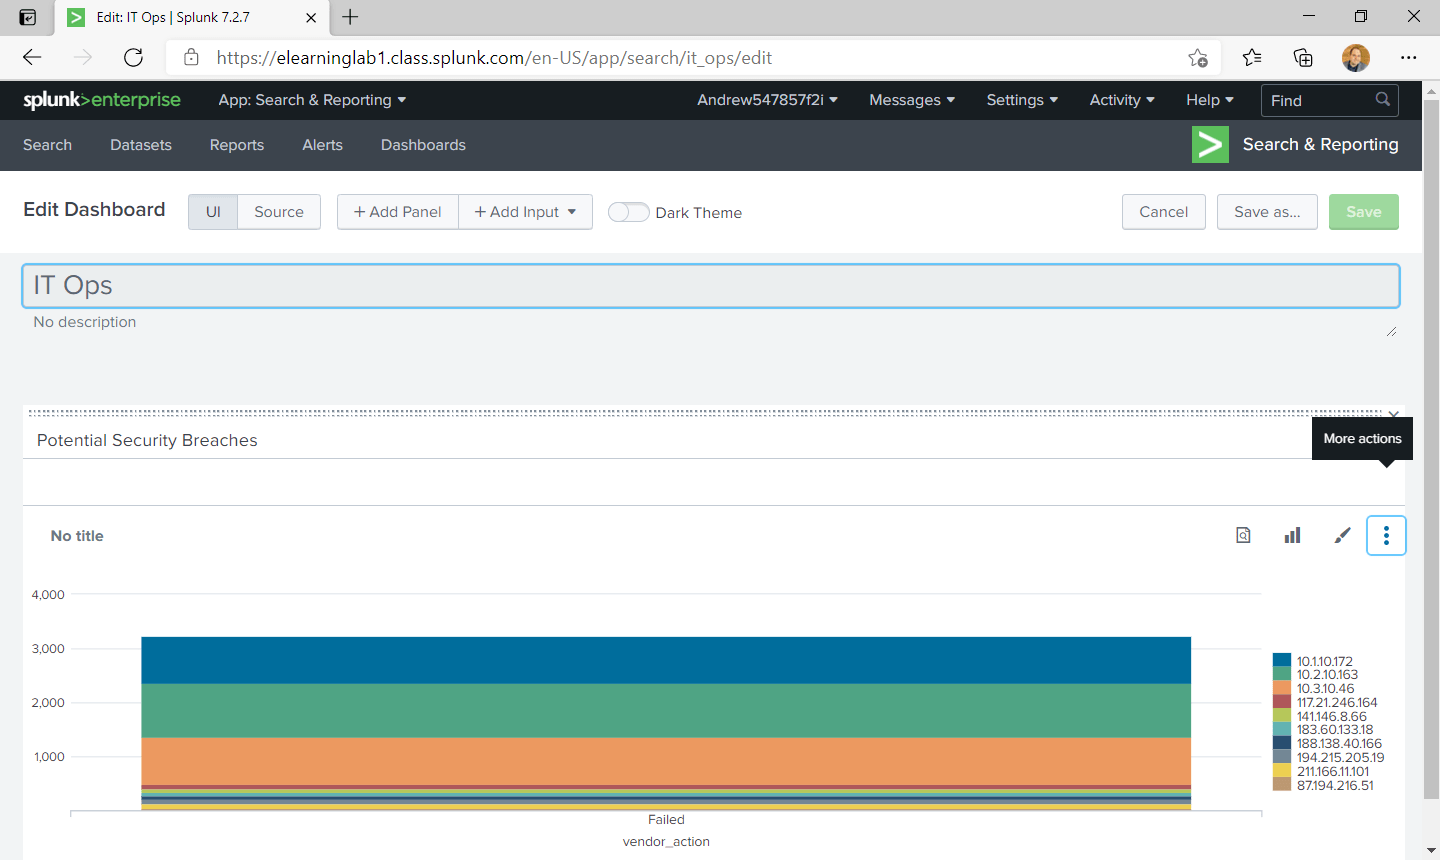Open the format visualization paintbrush
Screen dimensions: 1440x860
click(x=1342, y=535)
